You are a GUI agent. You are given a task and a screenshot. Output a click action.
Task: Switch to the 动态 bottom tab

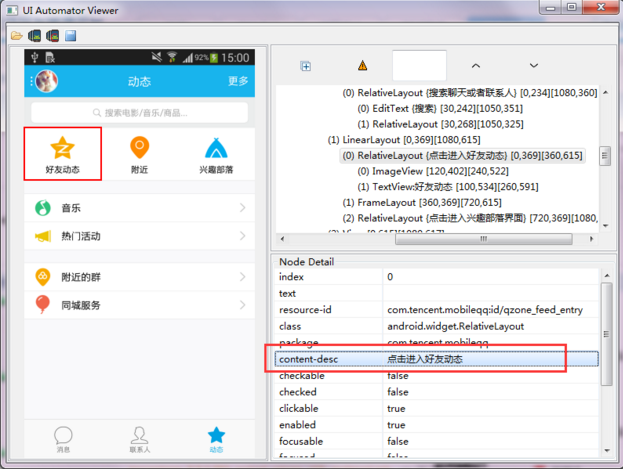(x=216, y=439)
